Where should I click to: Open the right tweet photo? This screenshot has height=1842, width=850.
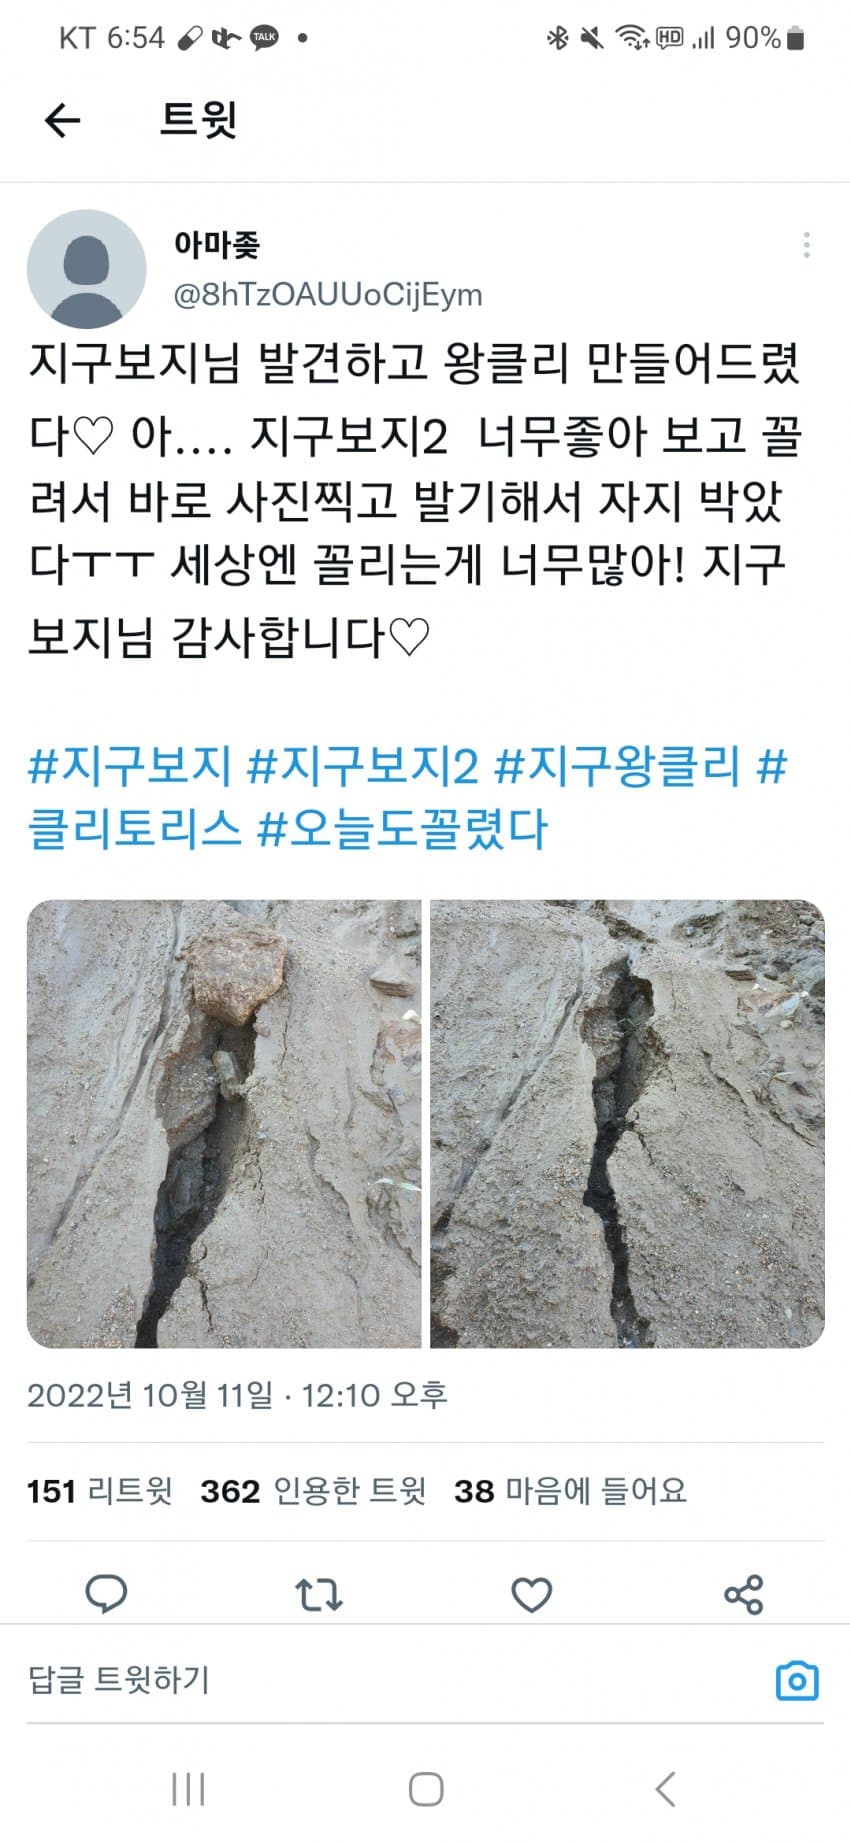pos(627,1124)
